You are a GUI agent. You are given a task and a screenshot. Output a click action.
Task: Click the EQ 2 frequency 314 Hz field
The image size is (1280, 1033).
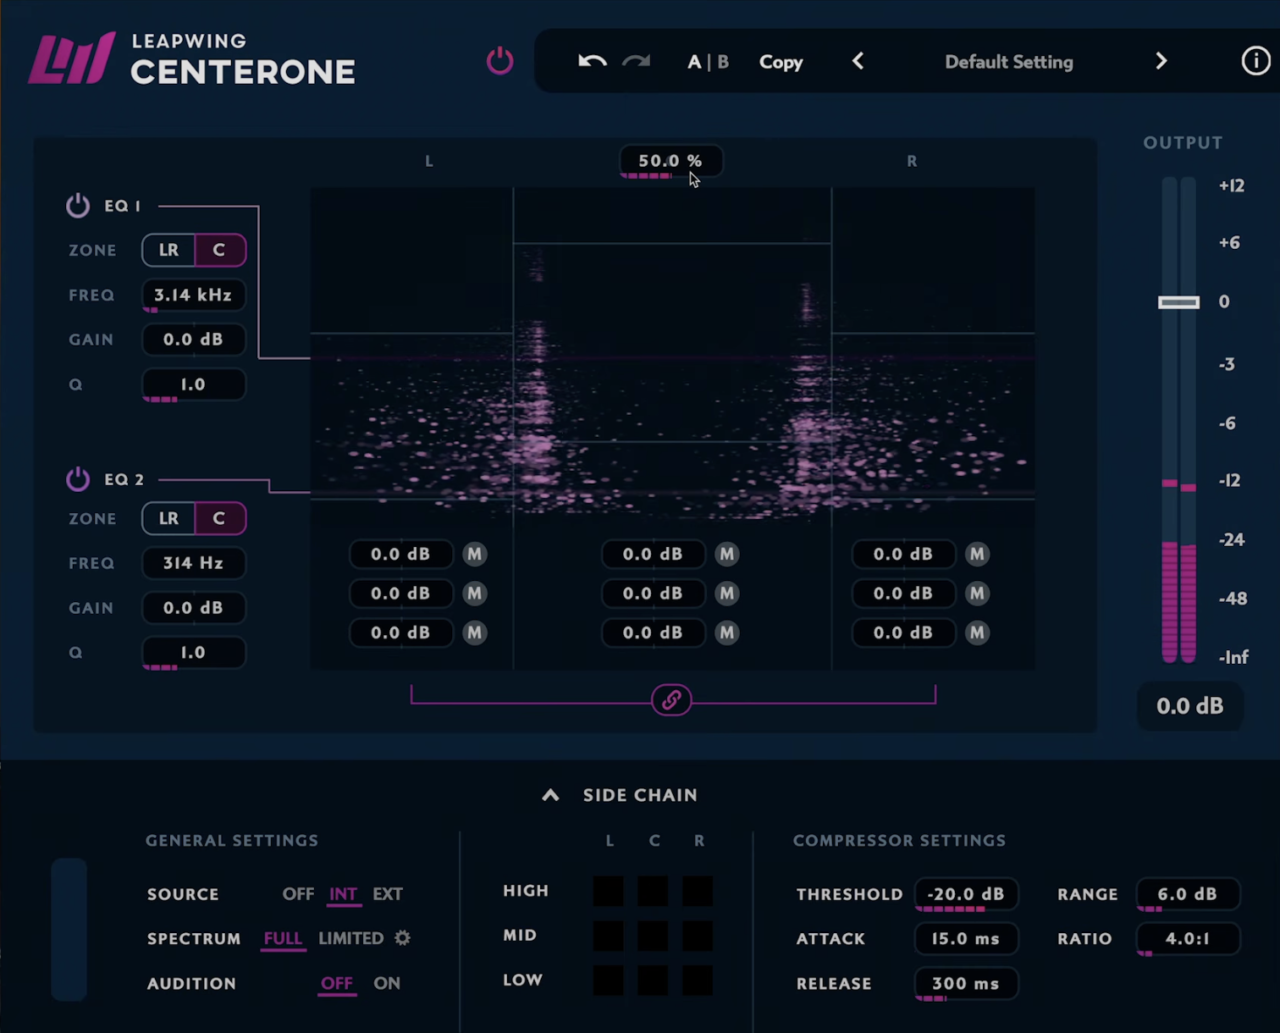point(193,563)
